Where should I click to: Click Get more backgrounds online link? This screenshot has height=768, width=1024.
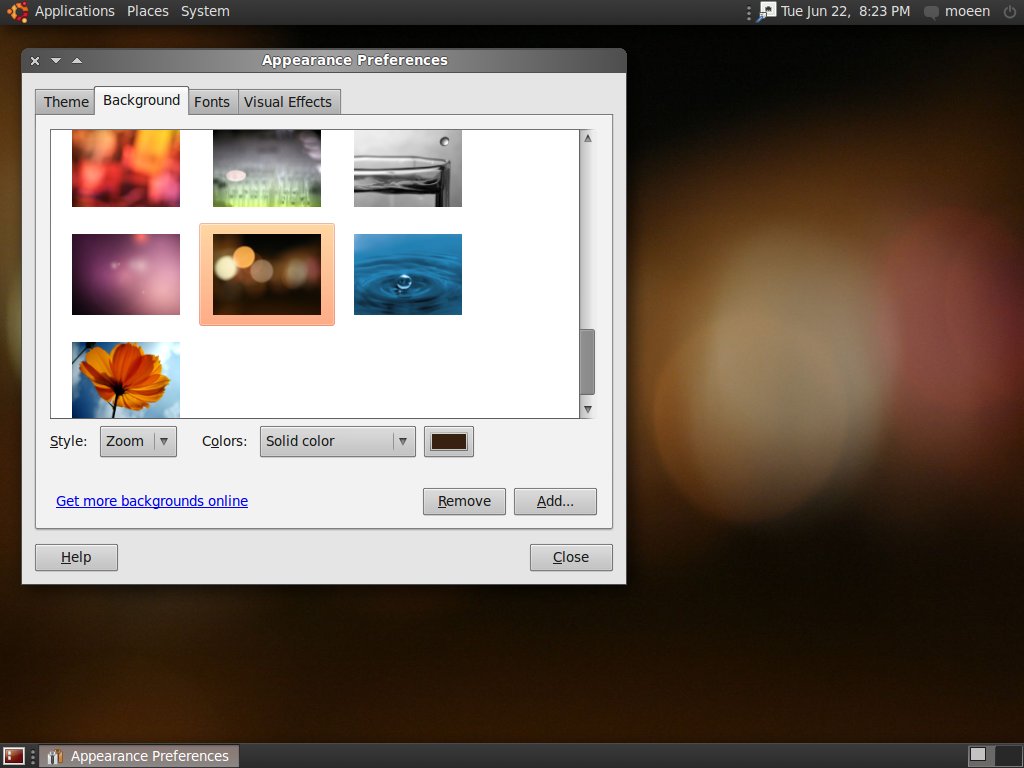(152, 501)
